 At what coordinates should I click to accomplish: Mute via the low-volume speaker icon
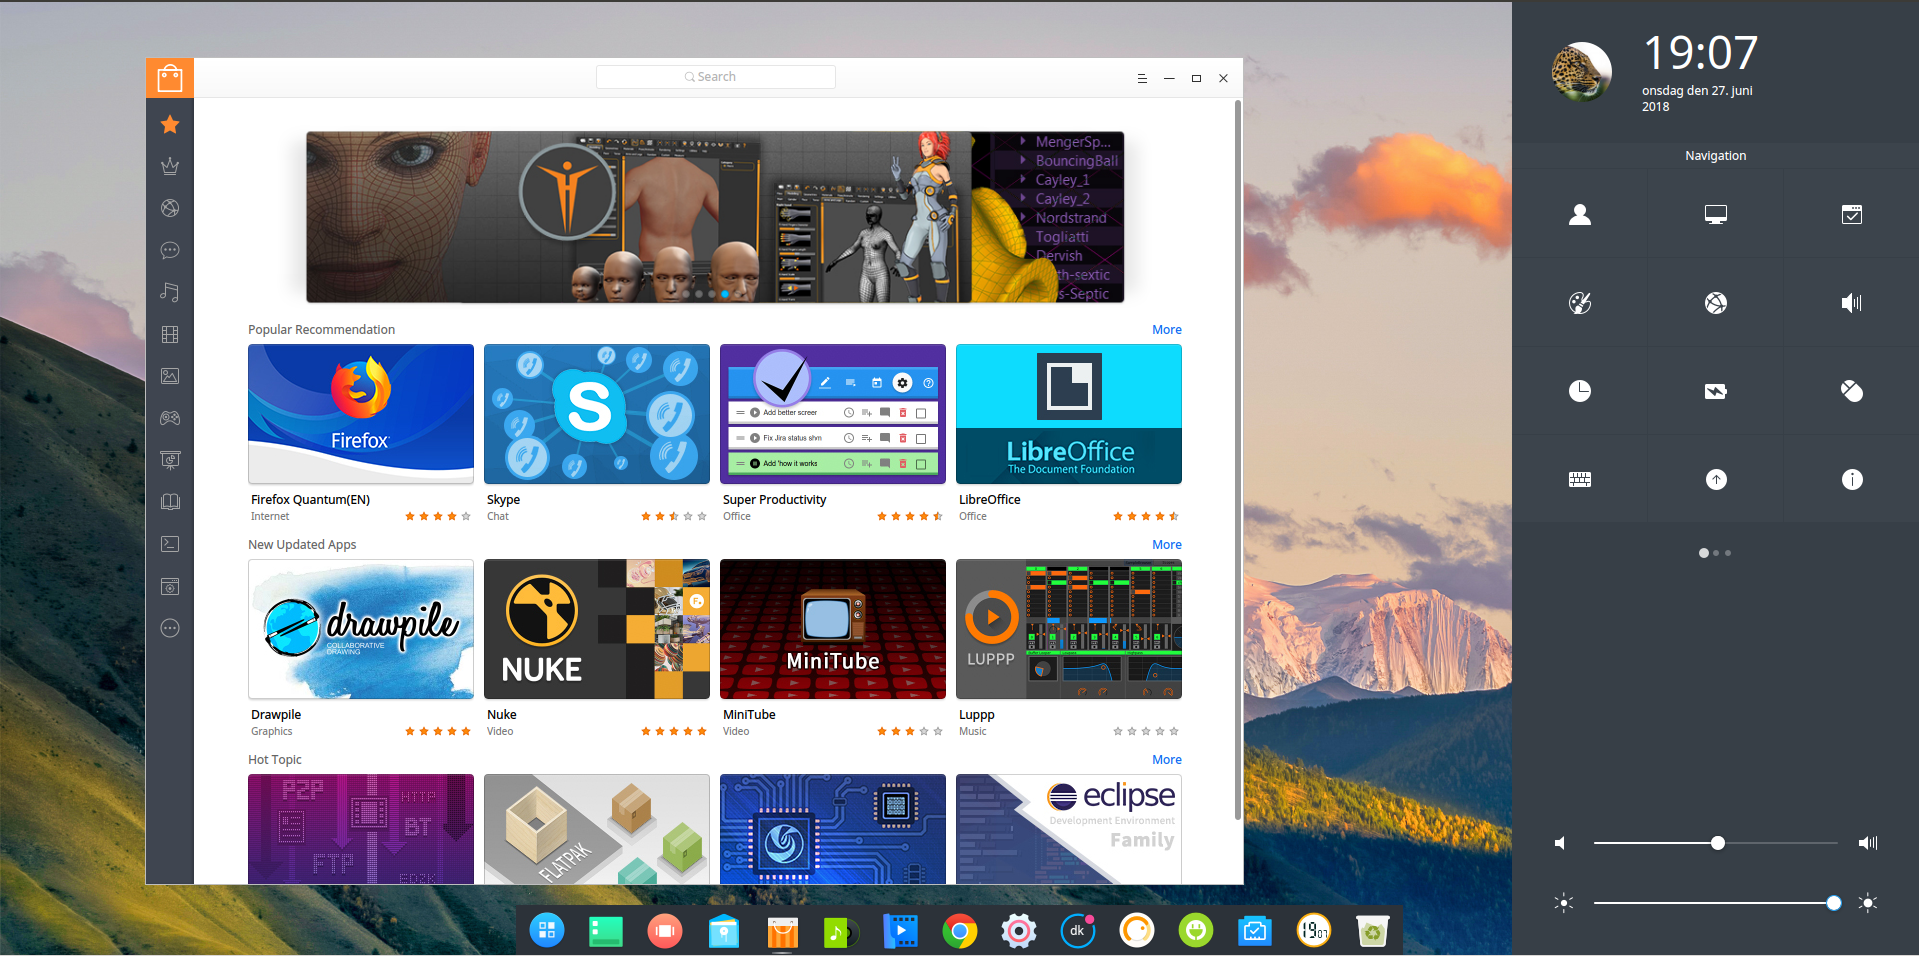click(x=1560, y=843)
